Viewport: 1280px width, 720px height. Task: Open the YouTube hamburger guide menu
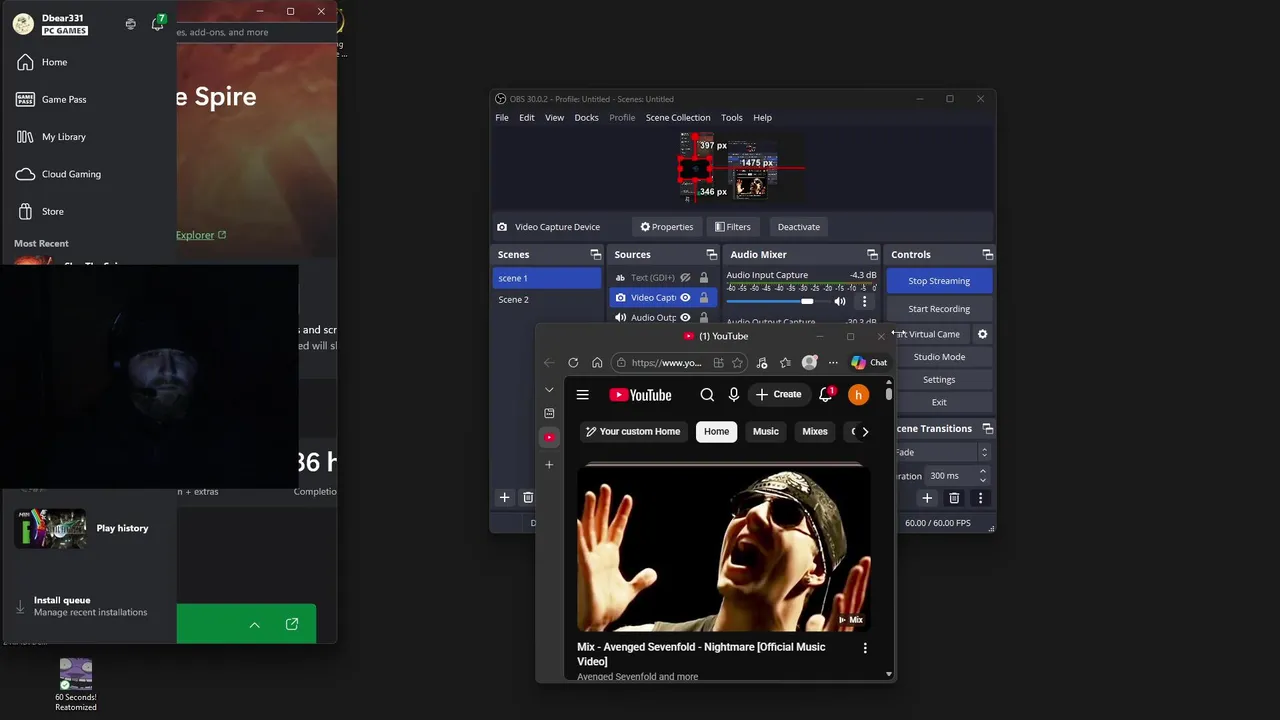tap(583, 395)
